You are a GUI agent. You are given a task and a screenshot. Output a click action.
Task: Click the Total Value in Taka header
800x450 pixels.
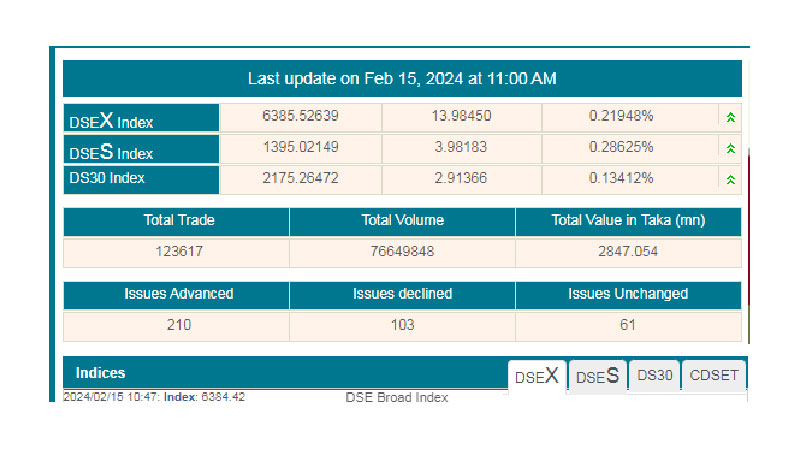tap(628, 221)
